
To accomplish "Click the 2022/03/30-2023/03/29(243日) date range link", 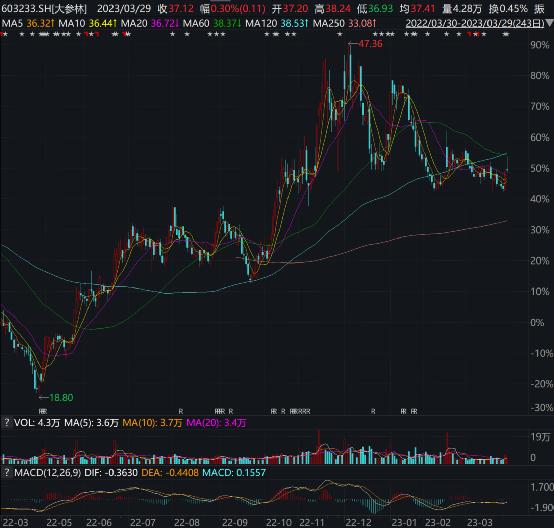I will click(475, 23).
